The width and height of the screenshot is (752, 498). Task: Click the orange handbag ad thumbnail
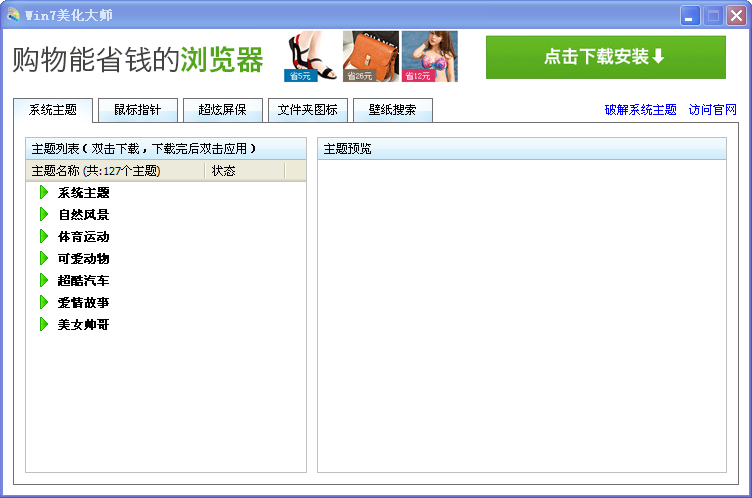(x=371, y=57)
